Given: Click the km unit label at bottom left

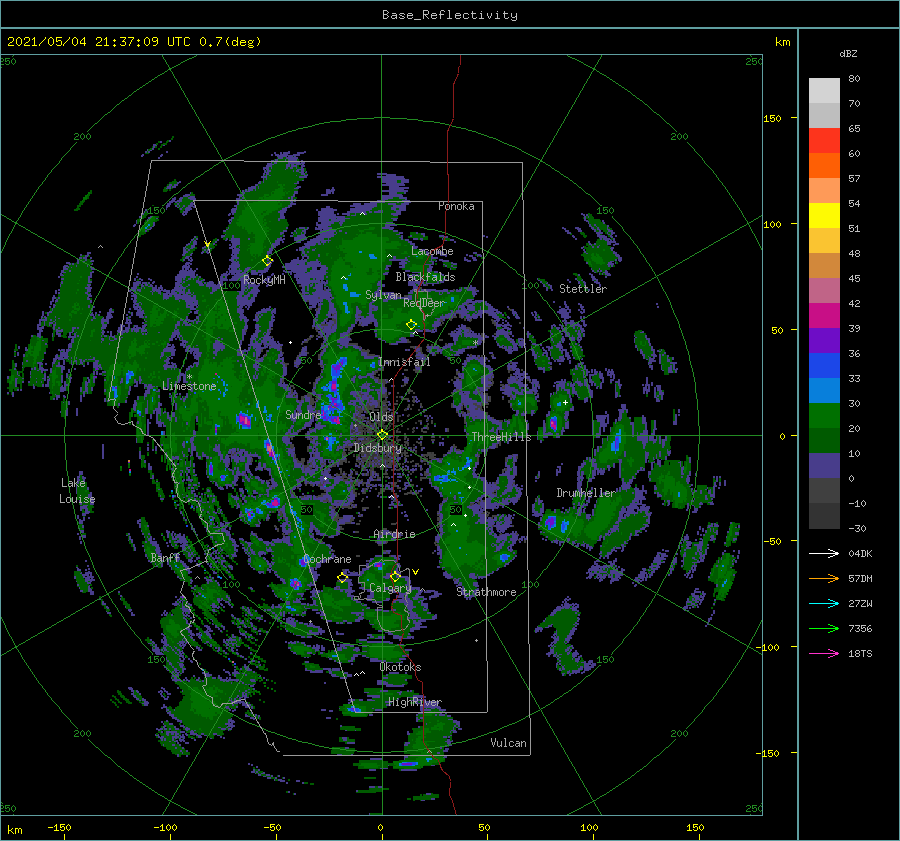Looking at the screenshot, I should [x=14, y=830].
